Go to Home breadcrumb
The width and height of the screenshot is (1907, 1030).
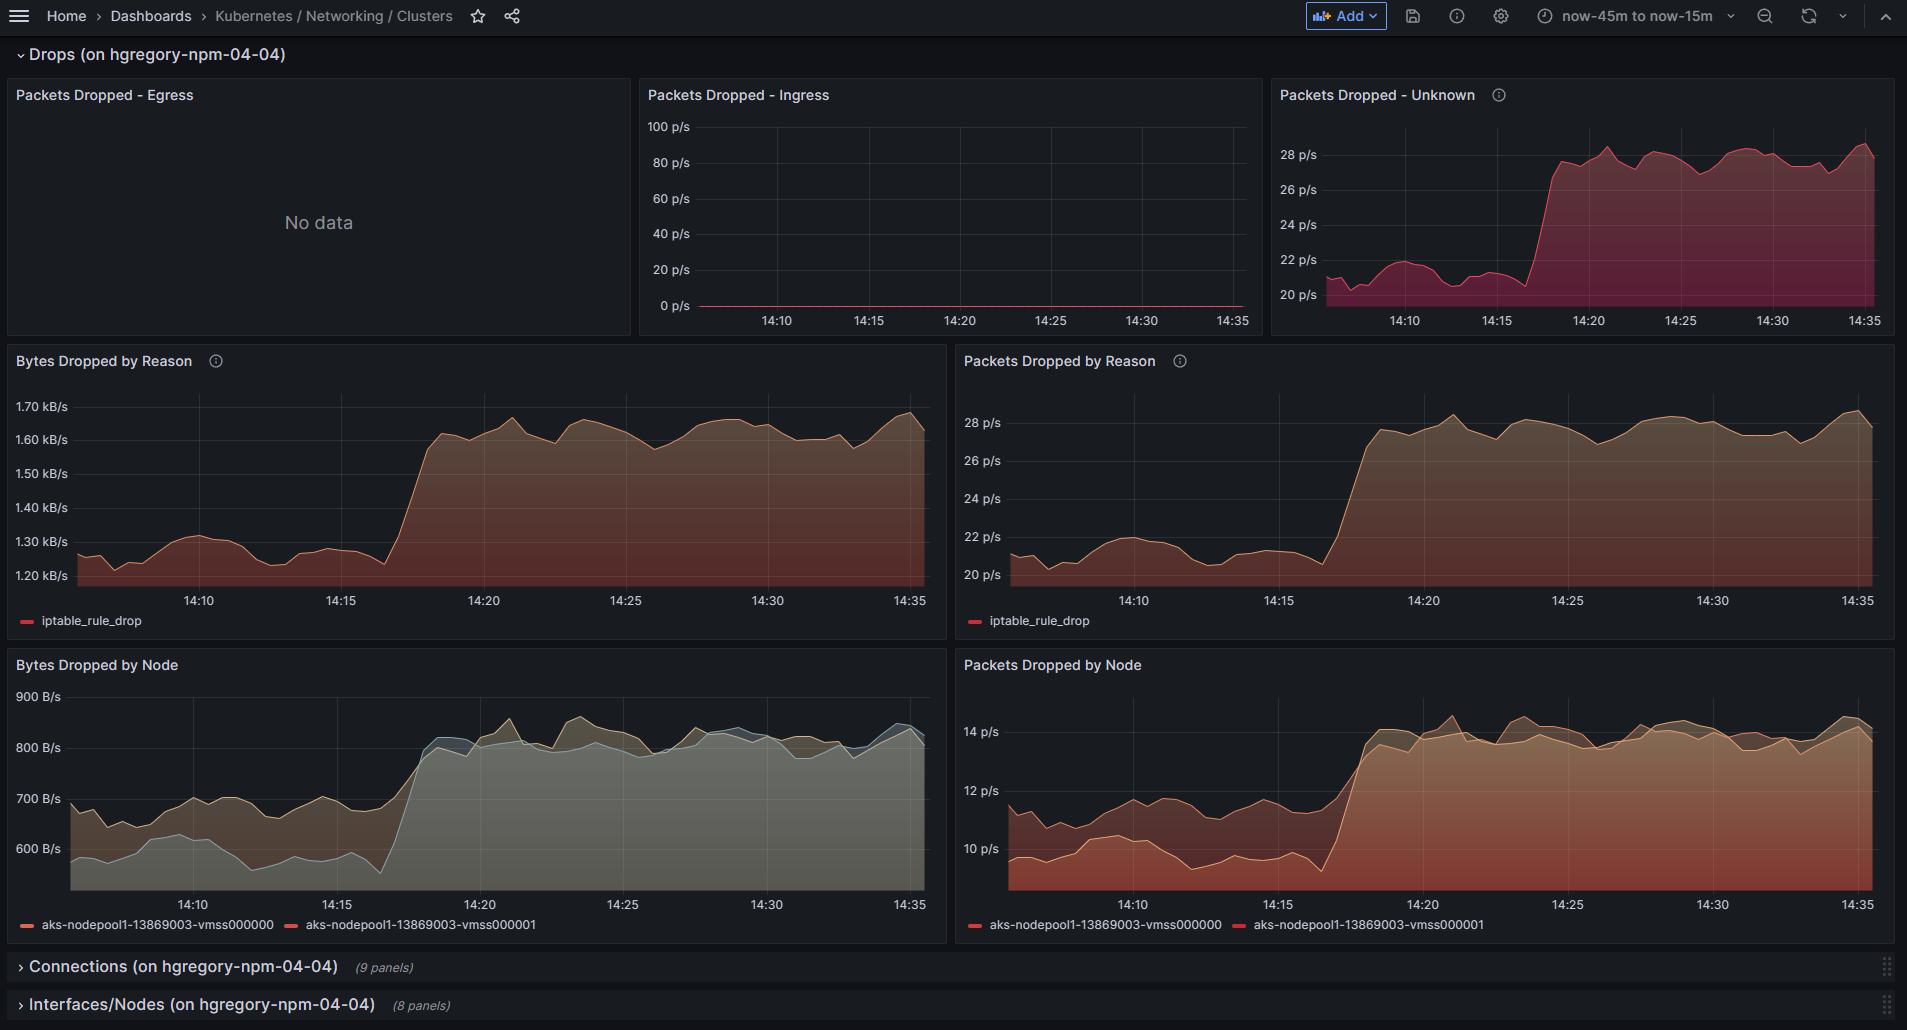coord(67,16)
